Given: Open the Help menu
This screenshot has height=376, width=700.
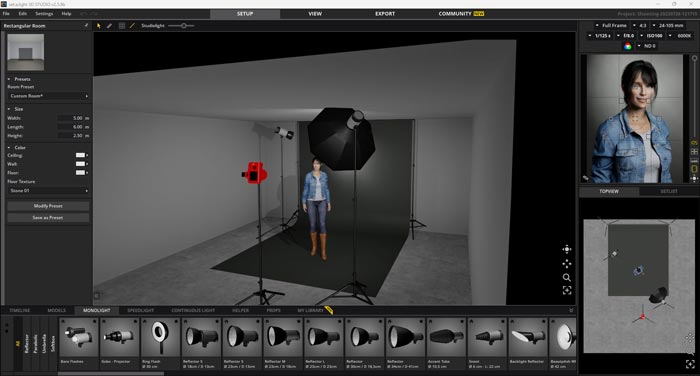Looking at the screenshot, I should 66,14.
